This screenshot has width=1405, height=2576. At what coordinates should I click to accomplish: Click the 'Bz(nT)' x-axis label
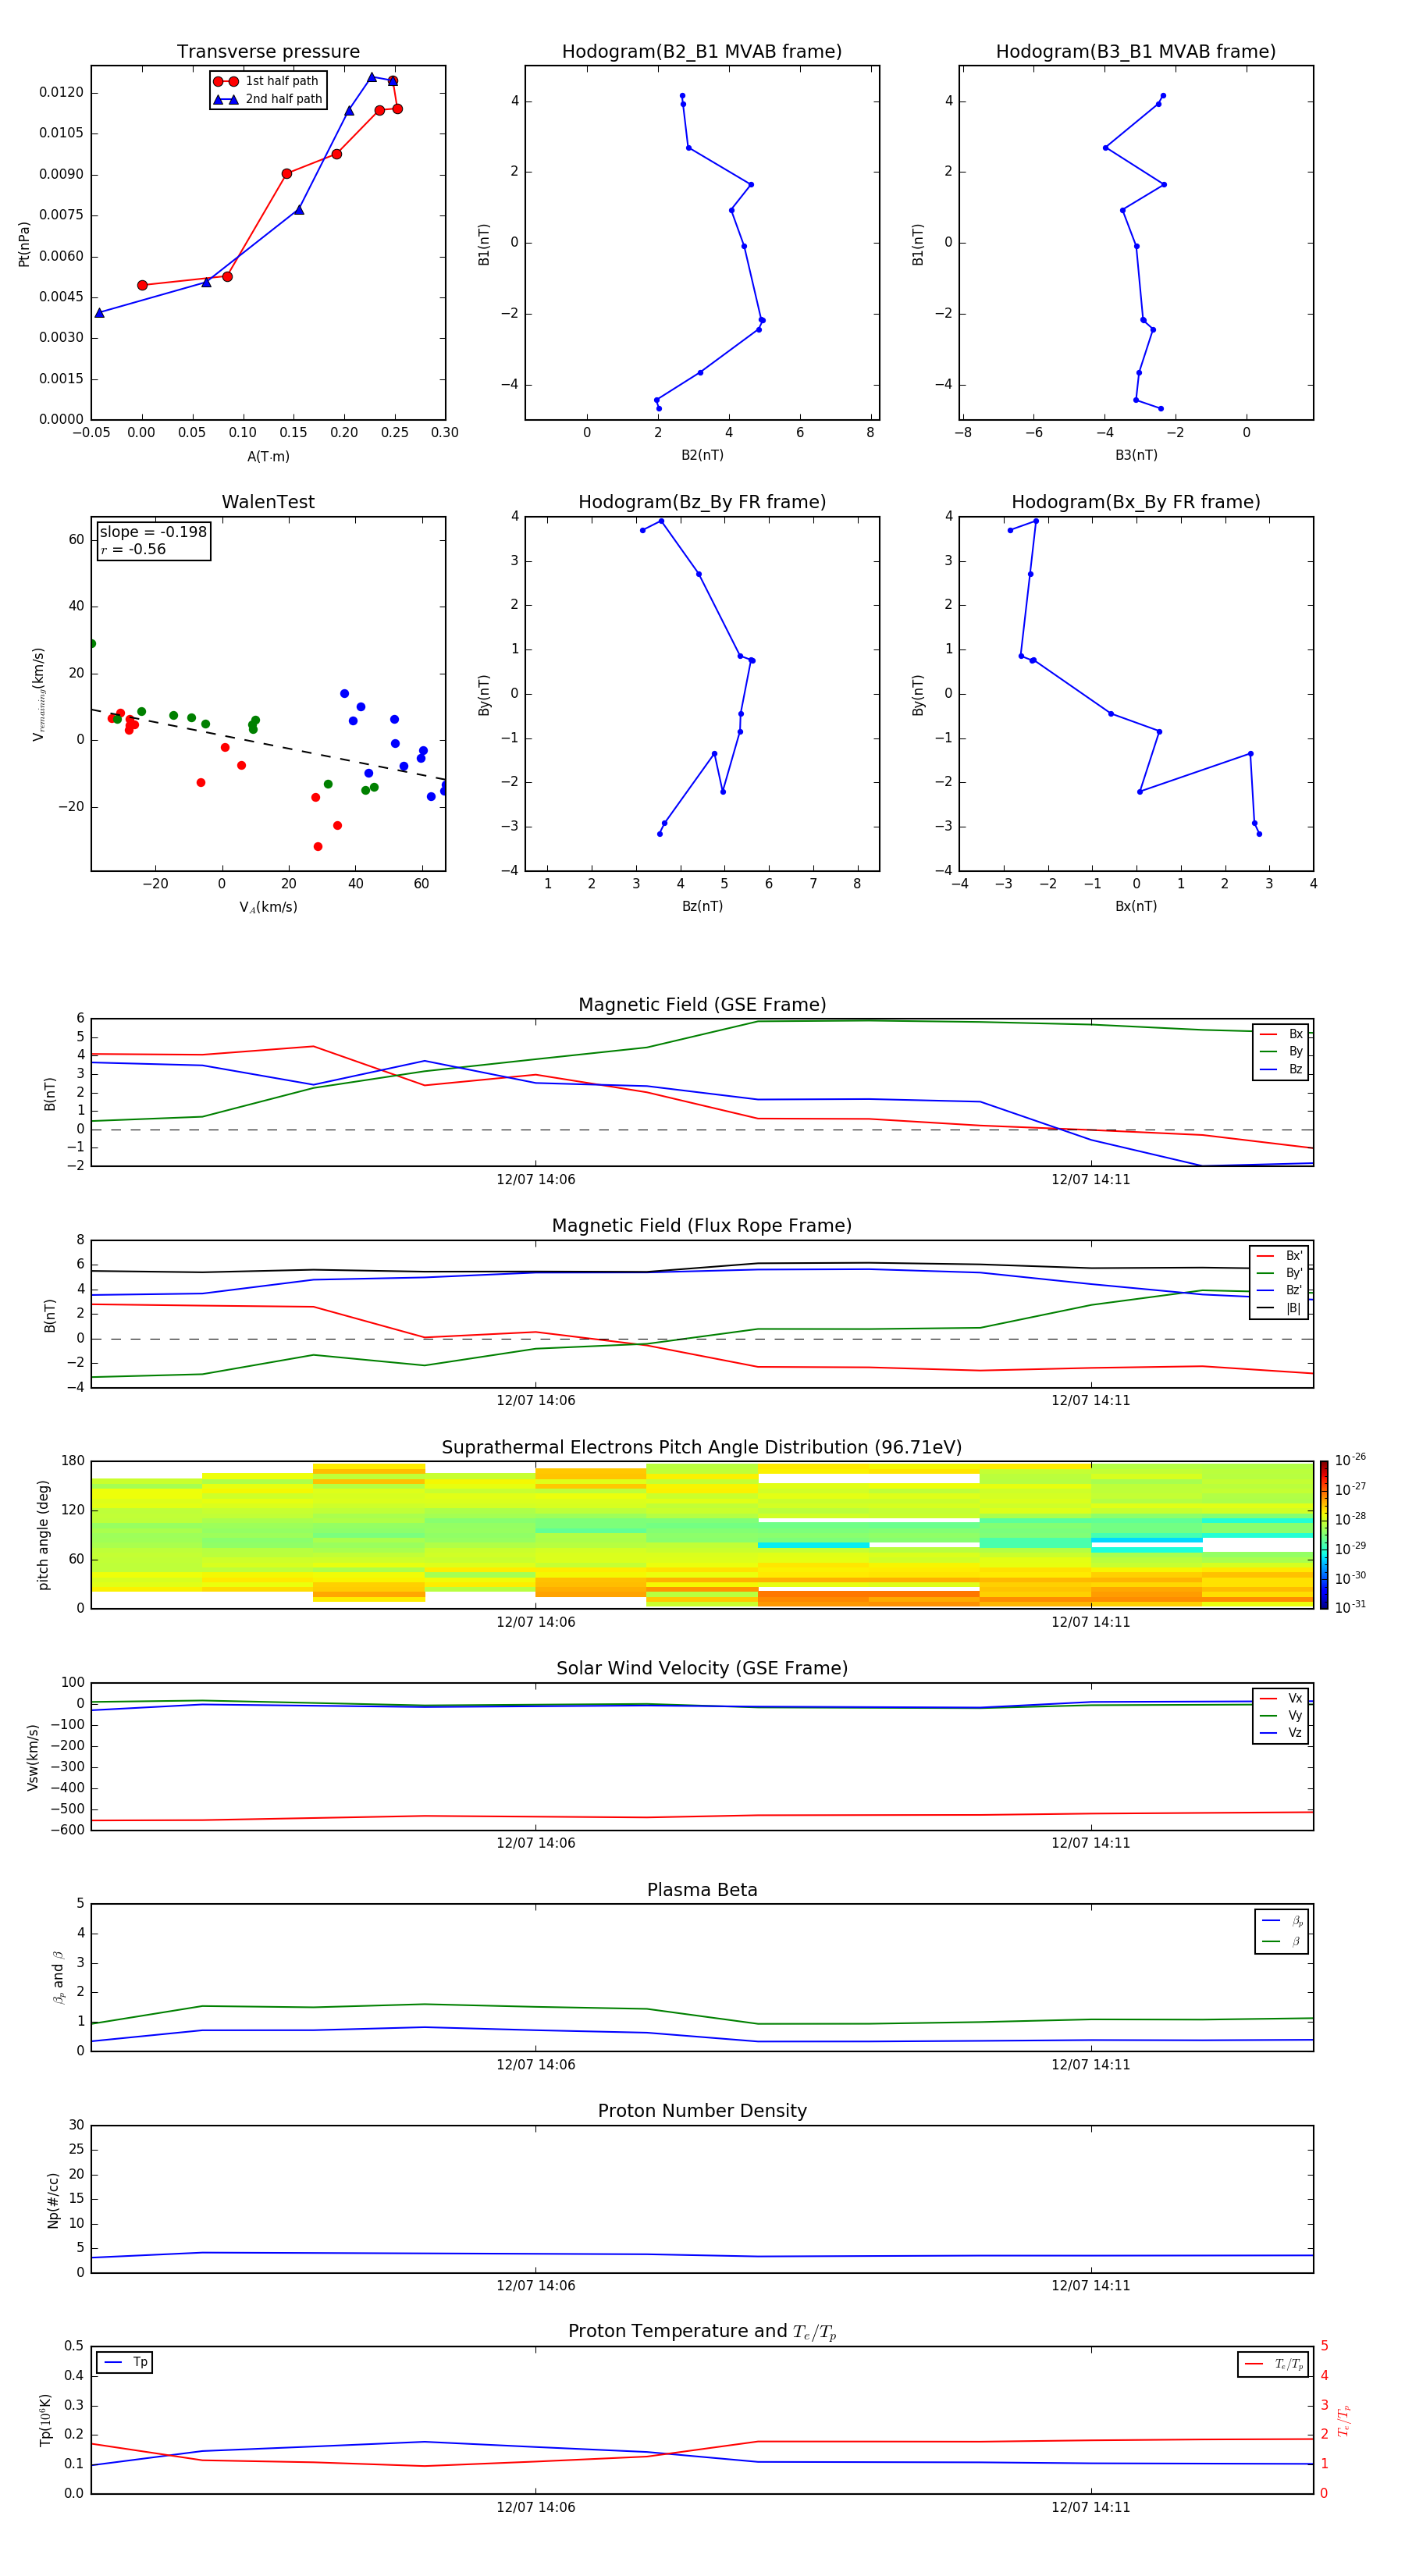pyautogui.click(x=702, y=906)
